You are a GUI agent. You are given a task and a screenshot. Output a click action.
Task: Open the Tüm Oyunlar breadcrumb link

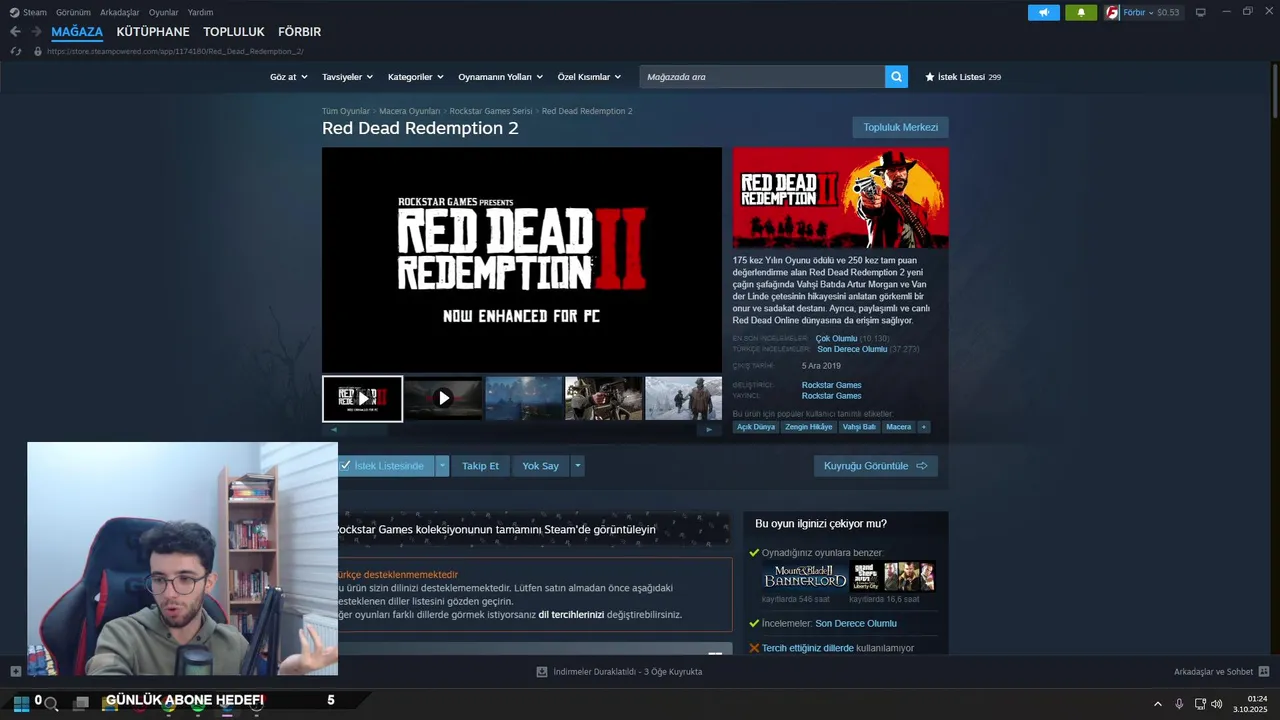[x=346, y=111]
